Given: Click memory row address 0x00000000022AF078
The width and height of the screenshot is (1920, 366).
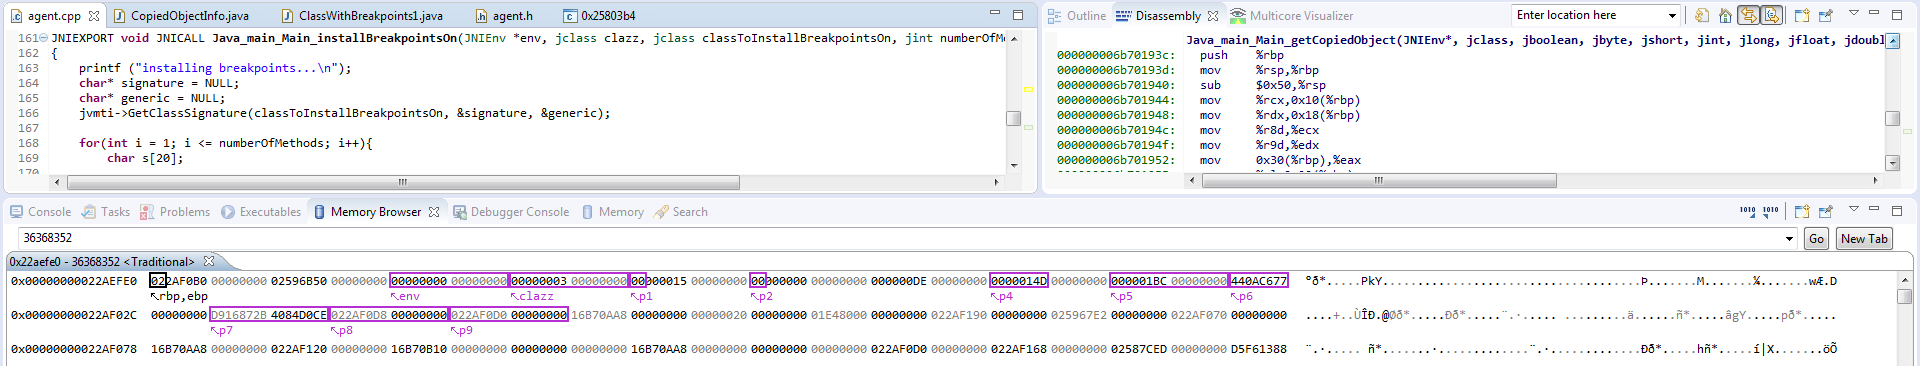Looking at the screenshot, I should pos(73,349).
